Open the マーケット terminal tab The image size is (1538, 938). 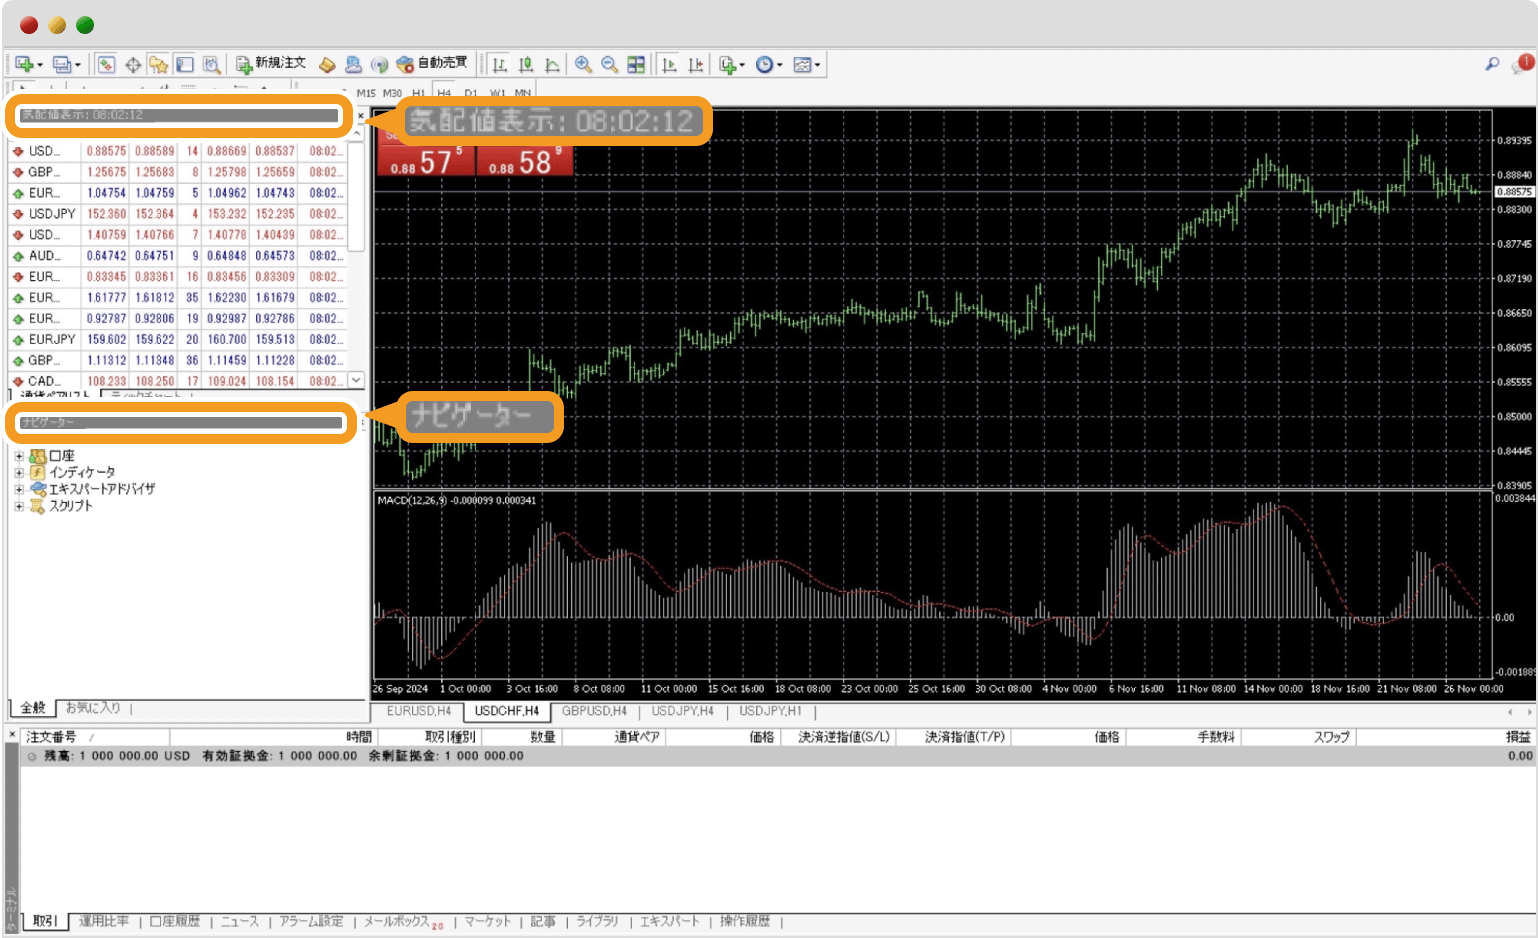click(487, 921)
